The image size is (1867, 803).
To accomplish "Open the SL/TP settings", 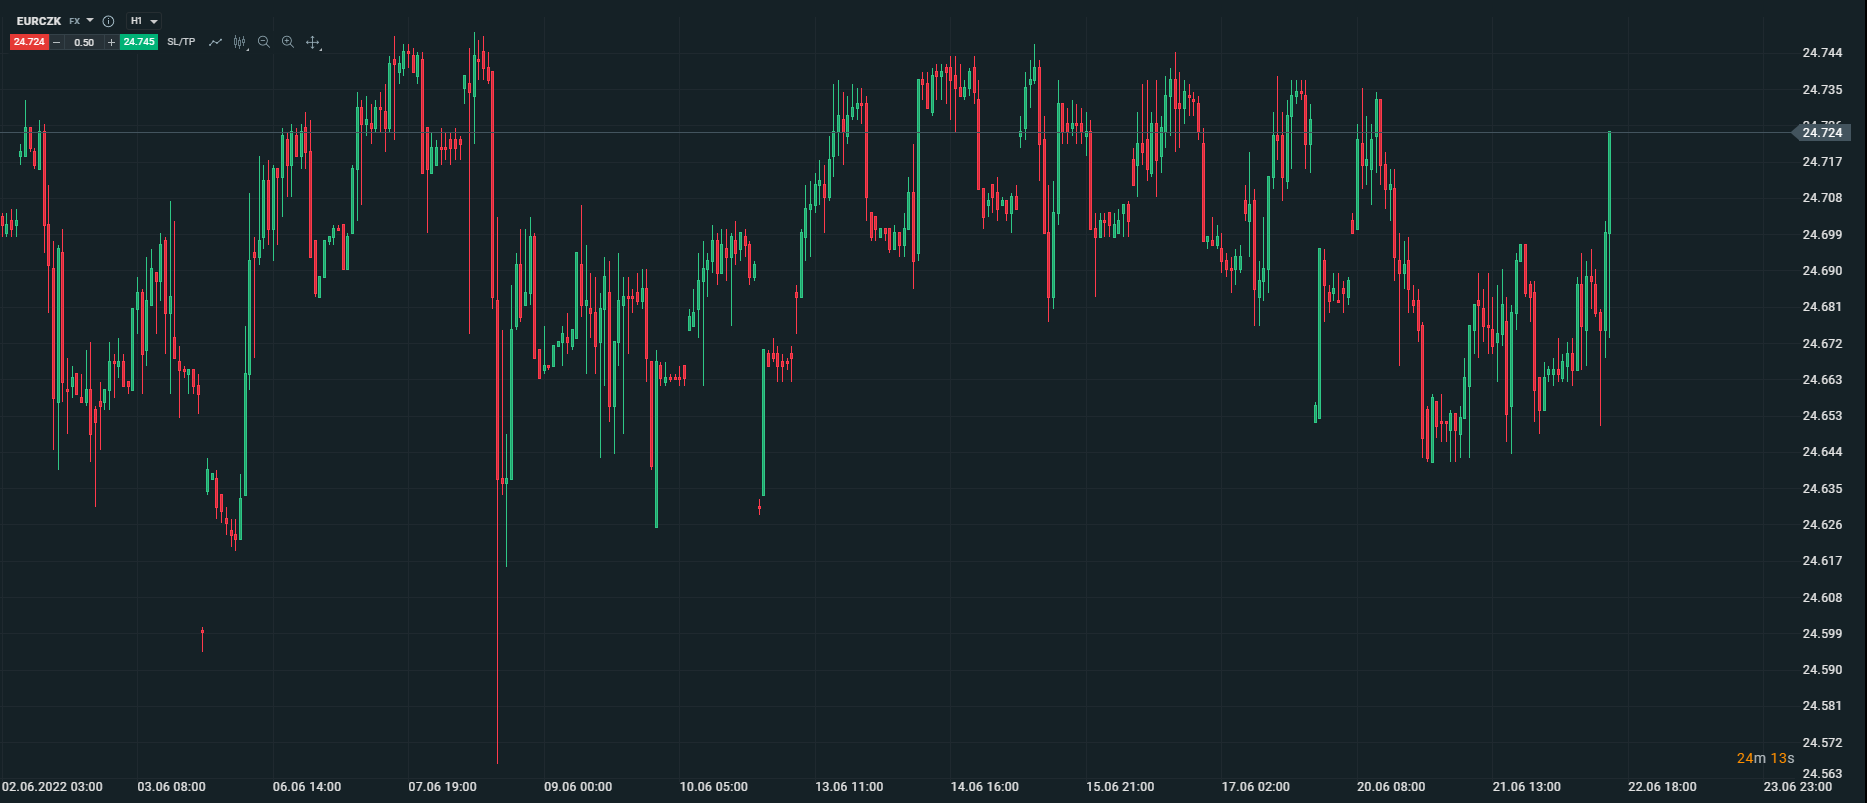I will pyautogui.click(x=181, y=42).
